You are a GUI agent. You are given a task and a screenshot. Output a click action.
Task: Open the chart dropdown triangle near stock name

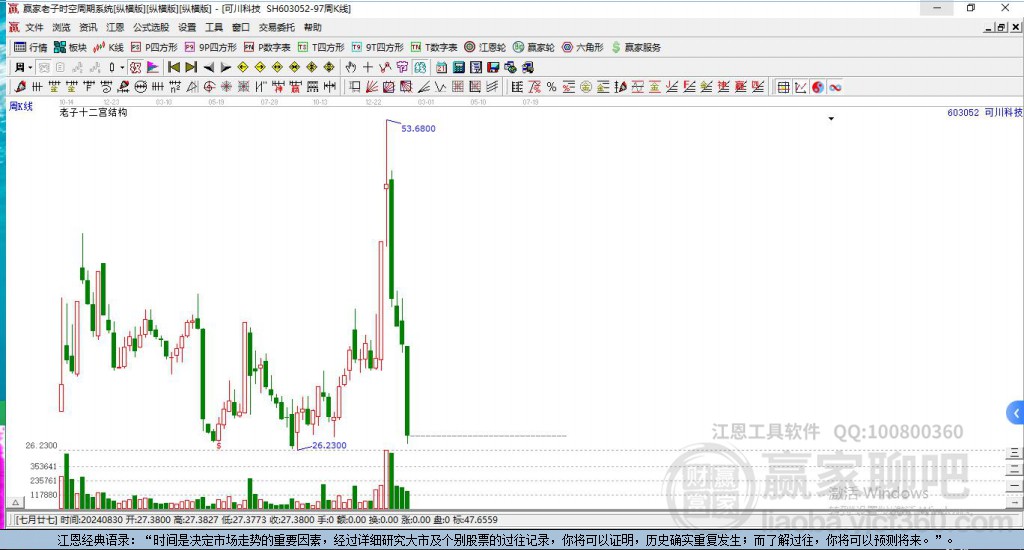pyautogui.click(x=831, y=119)
